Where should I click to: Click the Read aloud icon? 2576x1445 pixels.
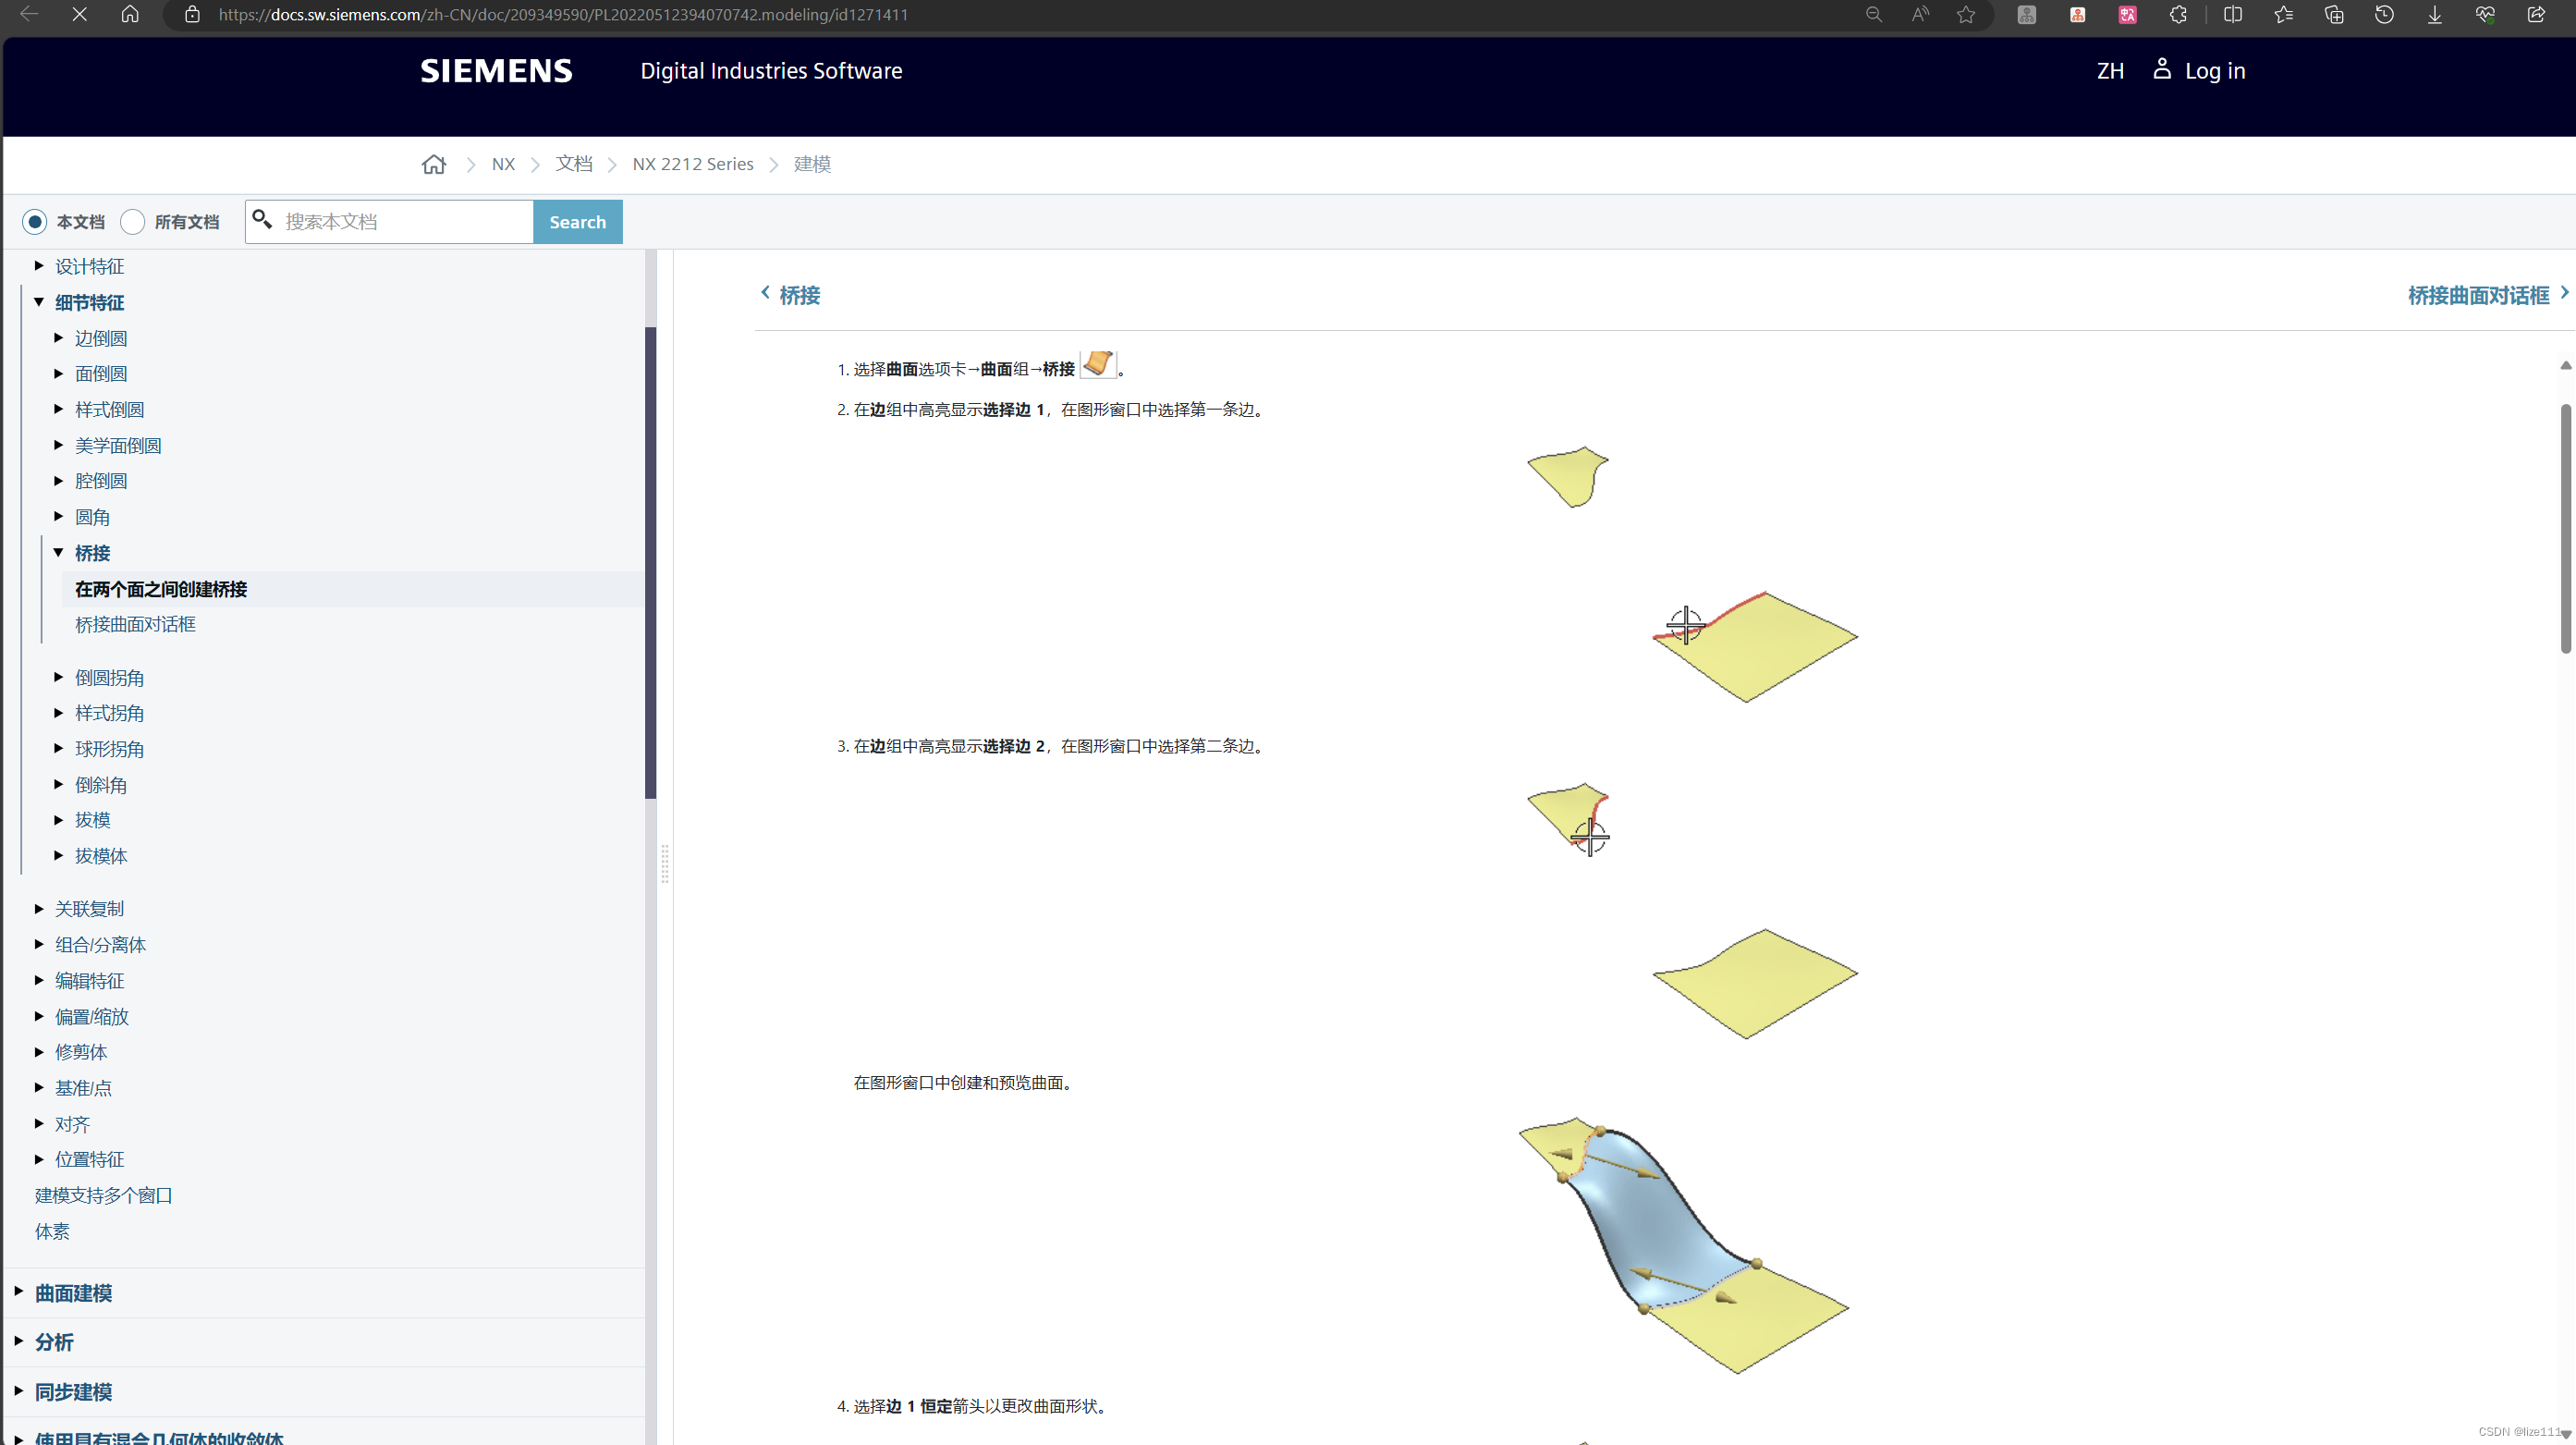[x=1920, y=14]
